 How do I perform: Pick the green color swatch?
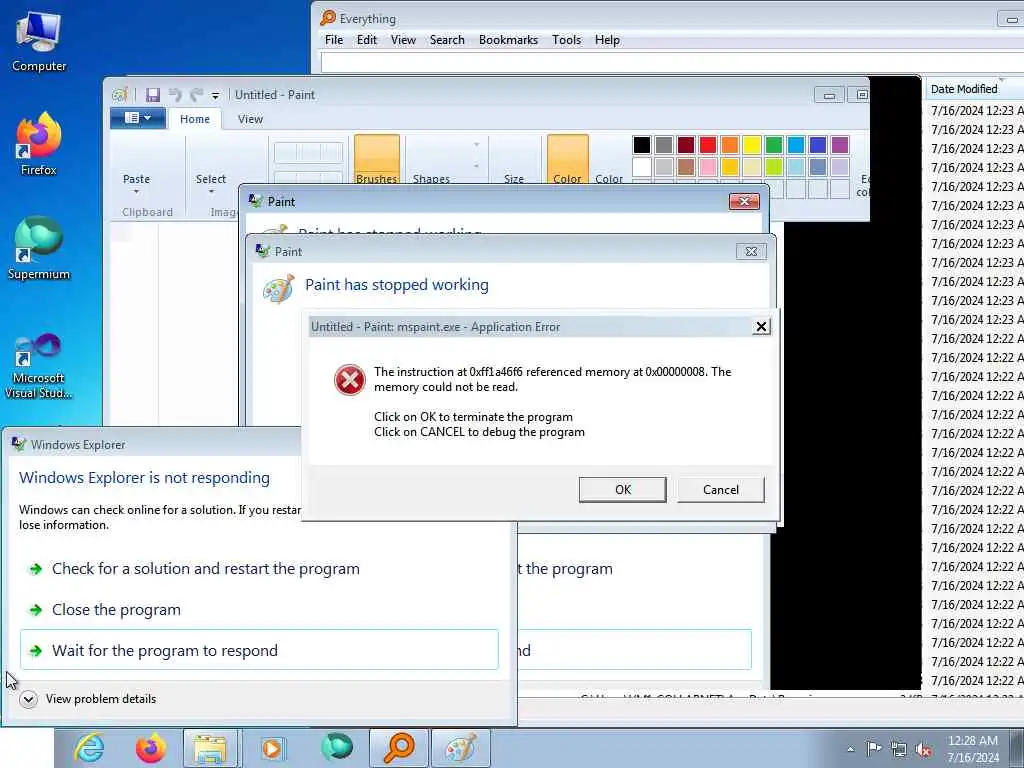774,145
